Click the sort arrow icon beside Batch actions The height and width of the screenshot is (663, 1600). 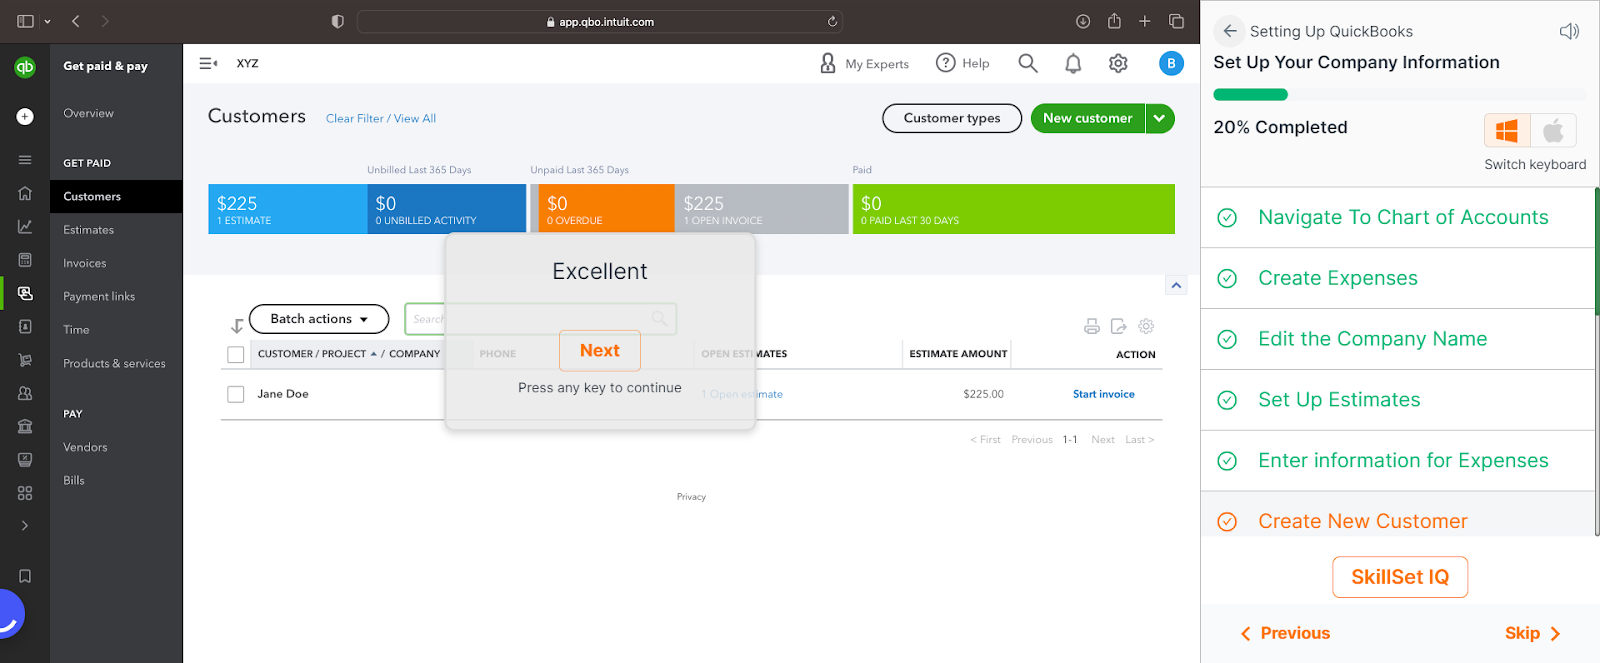click(x=237, y=326)
